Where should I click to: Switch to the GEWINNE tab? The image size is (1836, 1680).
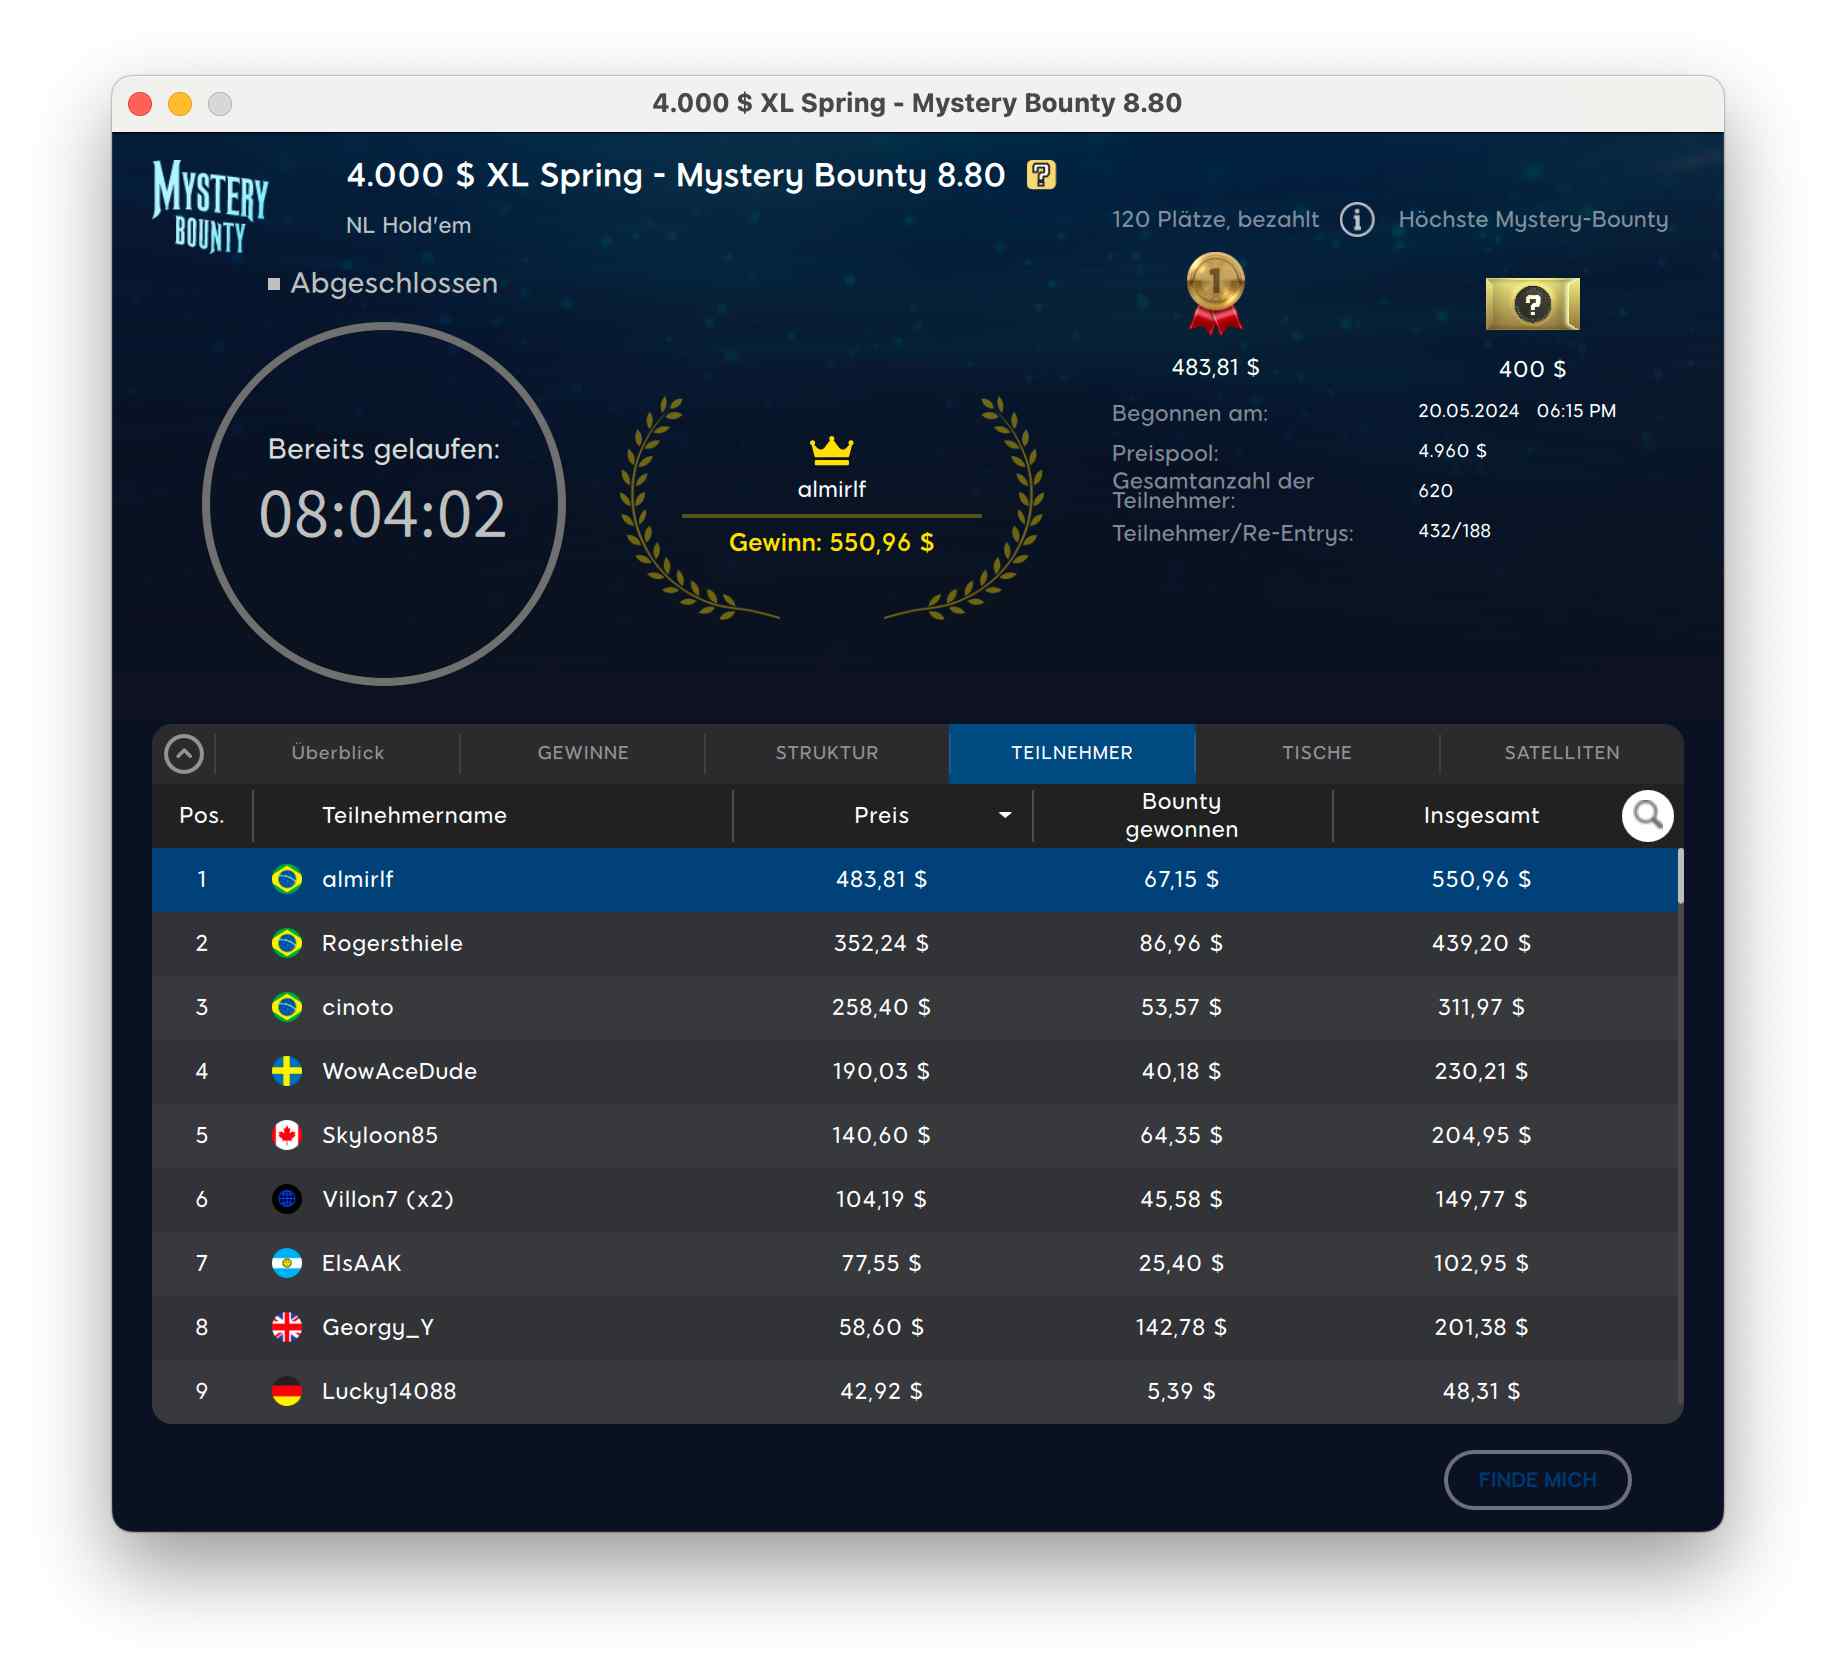583,753
